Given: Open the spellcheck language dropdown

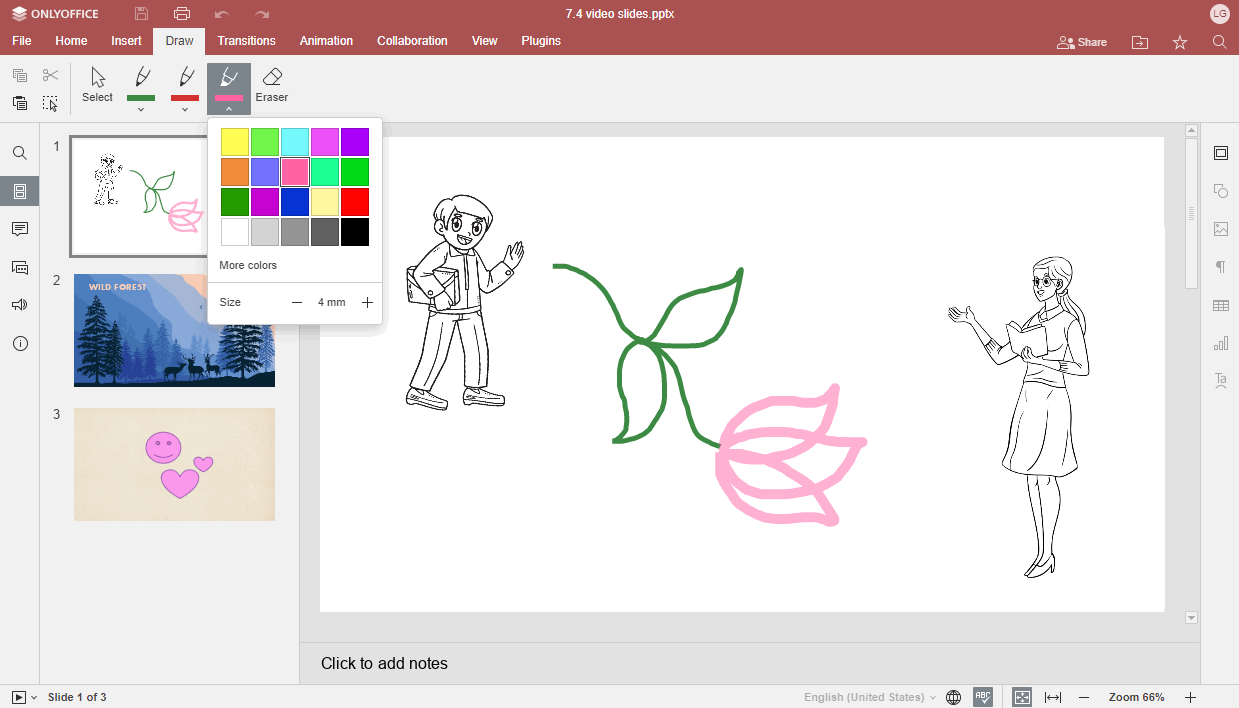Looking at the screenshot, I should (x=868, y=696).
